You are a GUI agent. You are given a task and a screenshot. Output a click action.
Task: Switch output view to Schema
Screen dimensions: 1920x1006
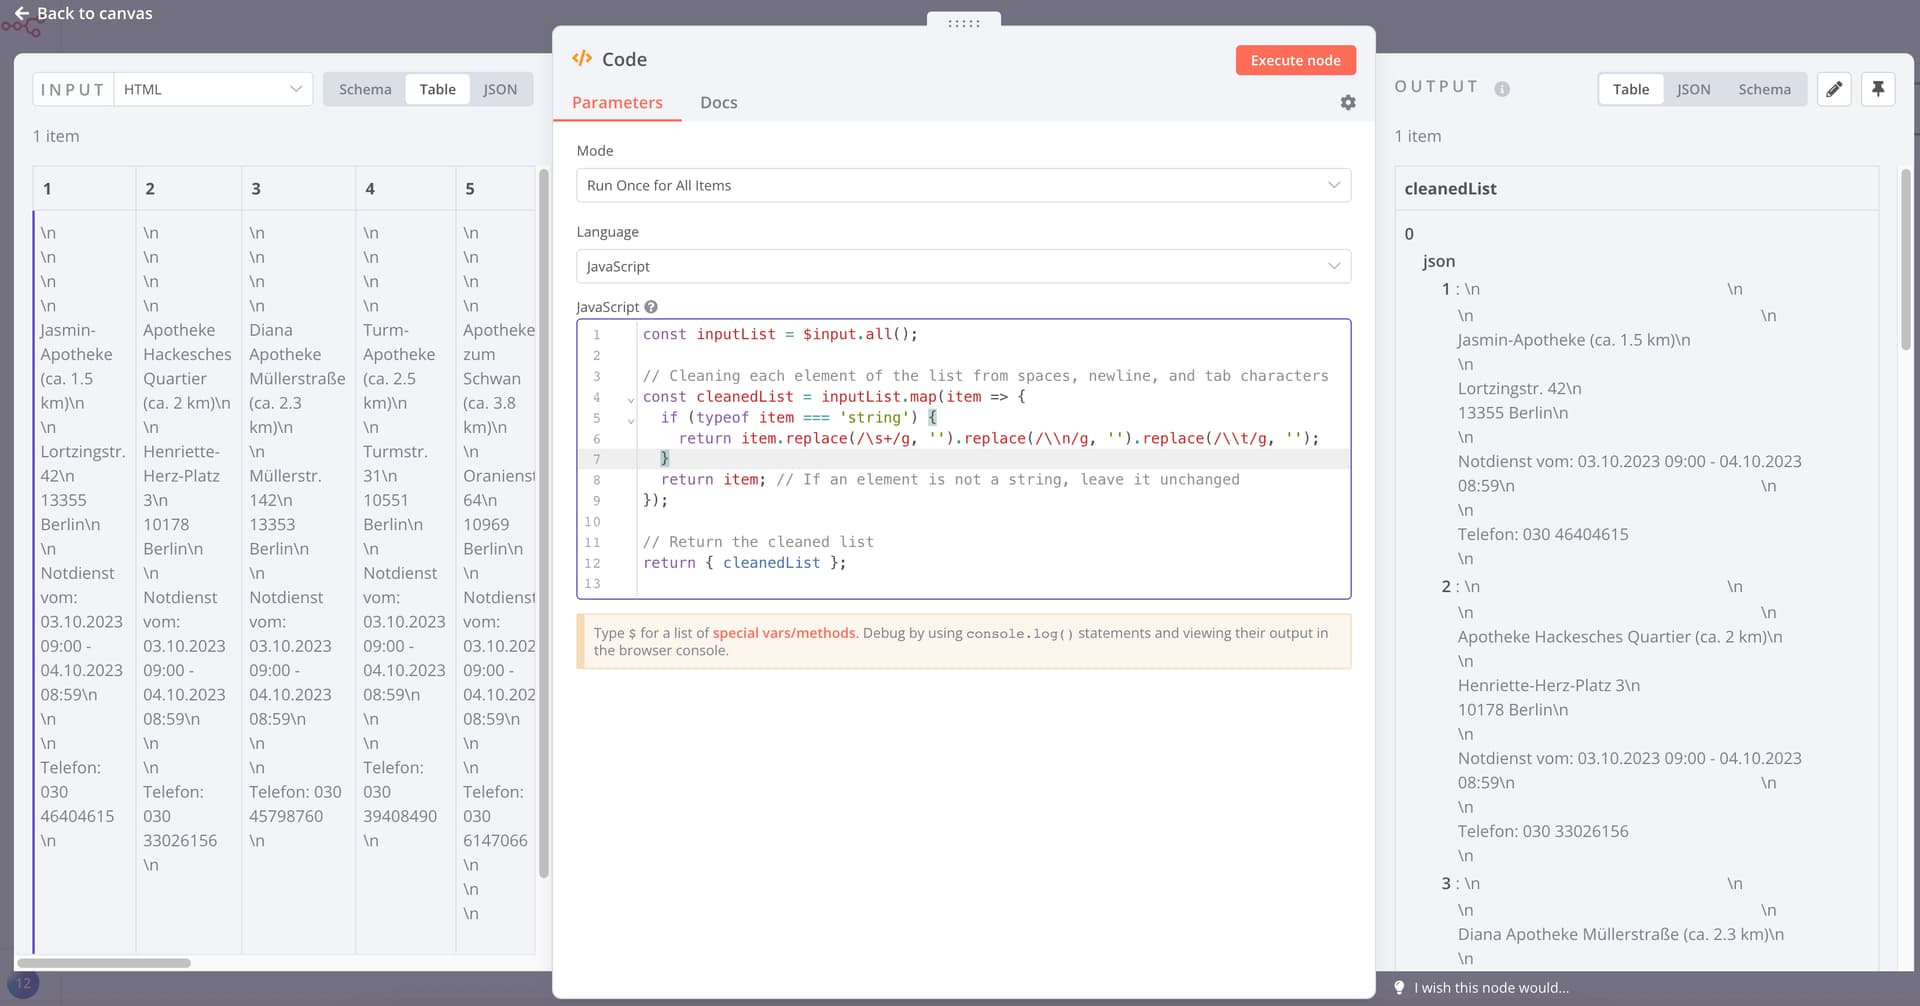tap(1764, 89)
